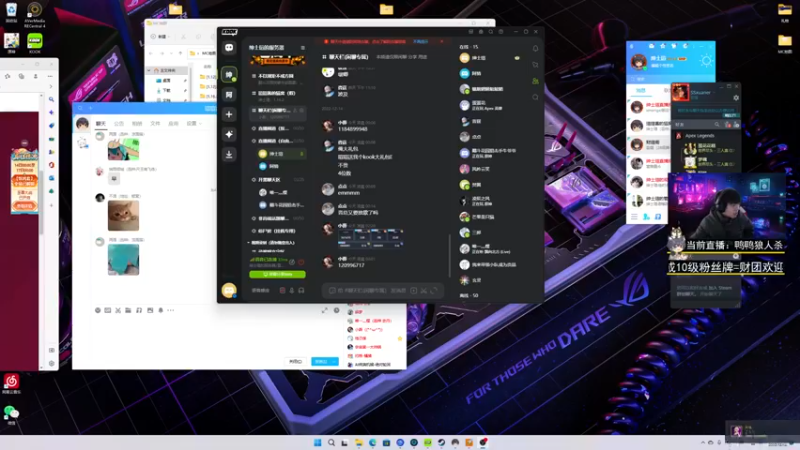This screenshot has width=800, height=450.
Task: Click the picture icon in QQ chat toolbar
Action: pos(150,310)
